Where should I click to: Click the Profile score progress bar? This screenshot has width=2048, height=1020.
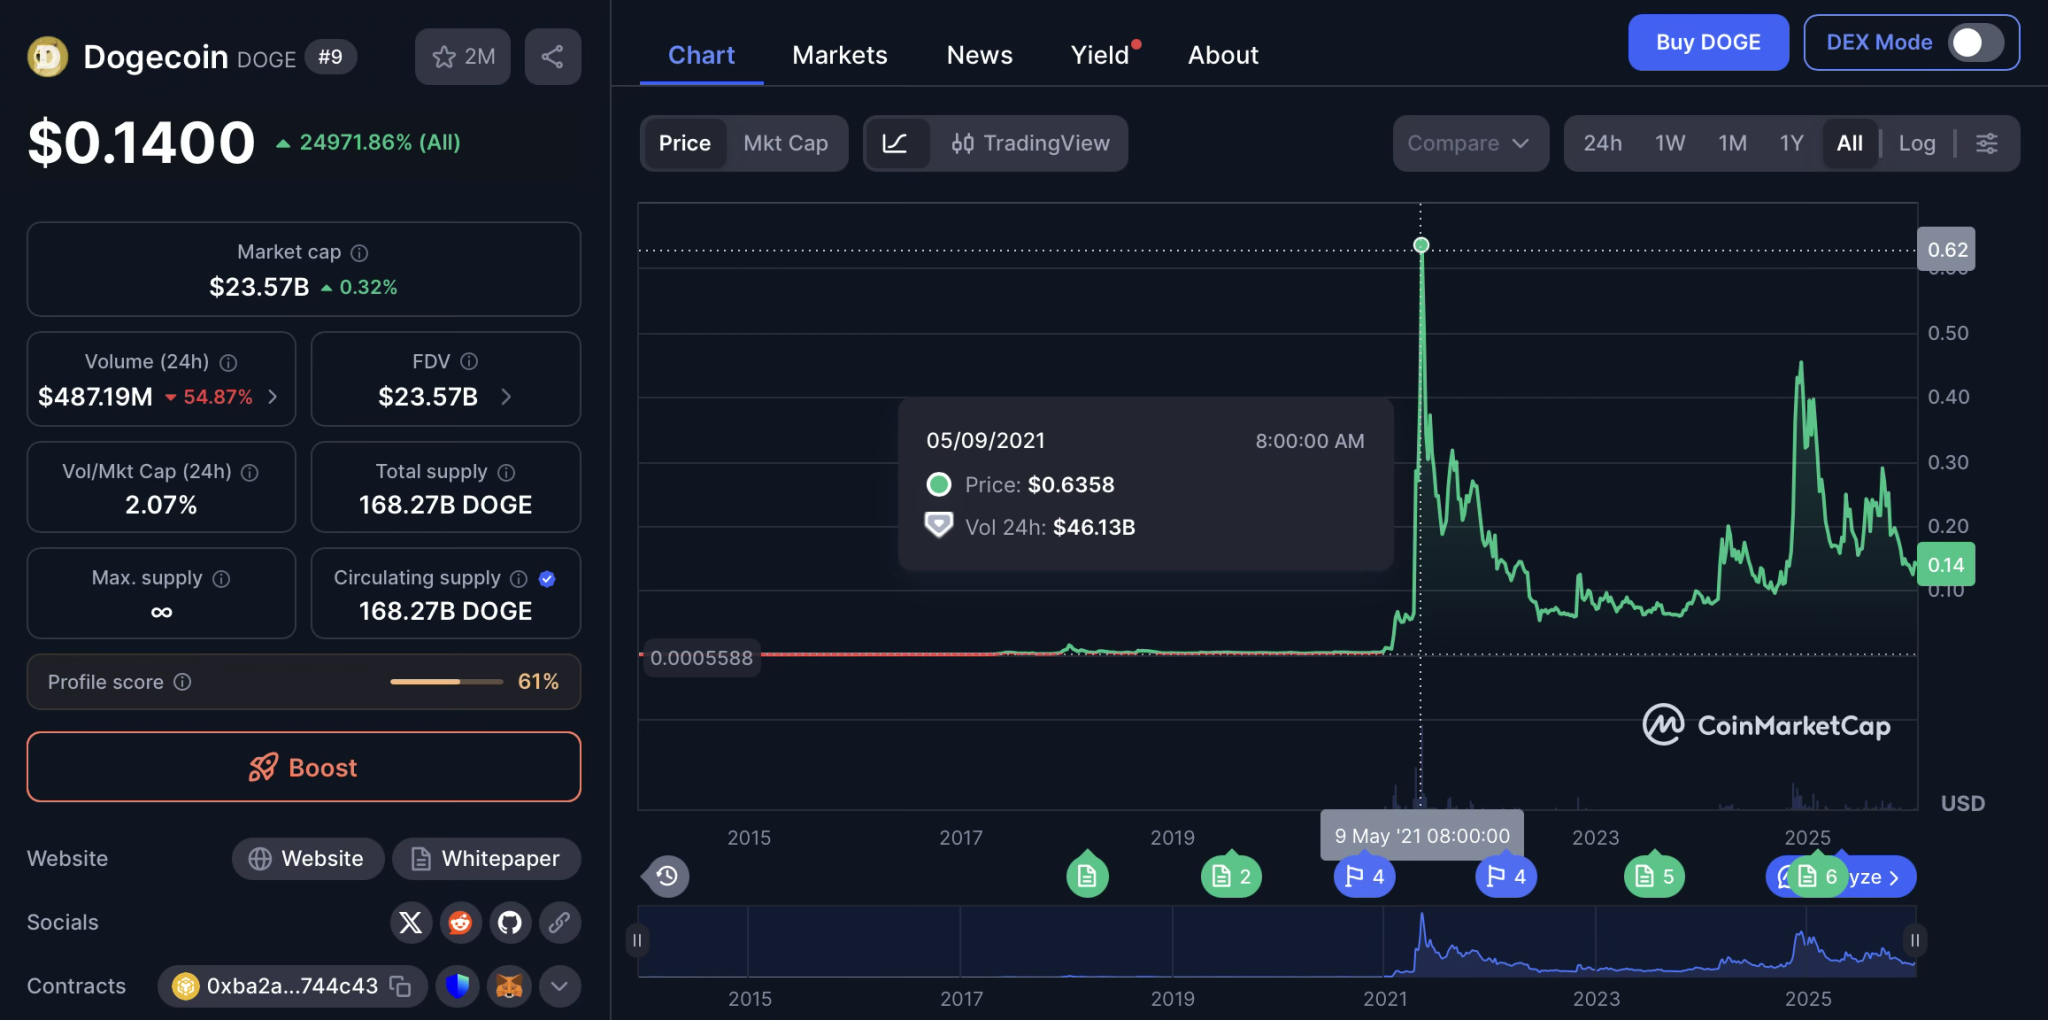point(446,681)
